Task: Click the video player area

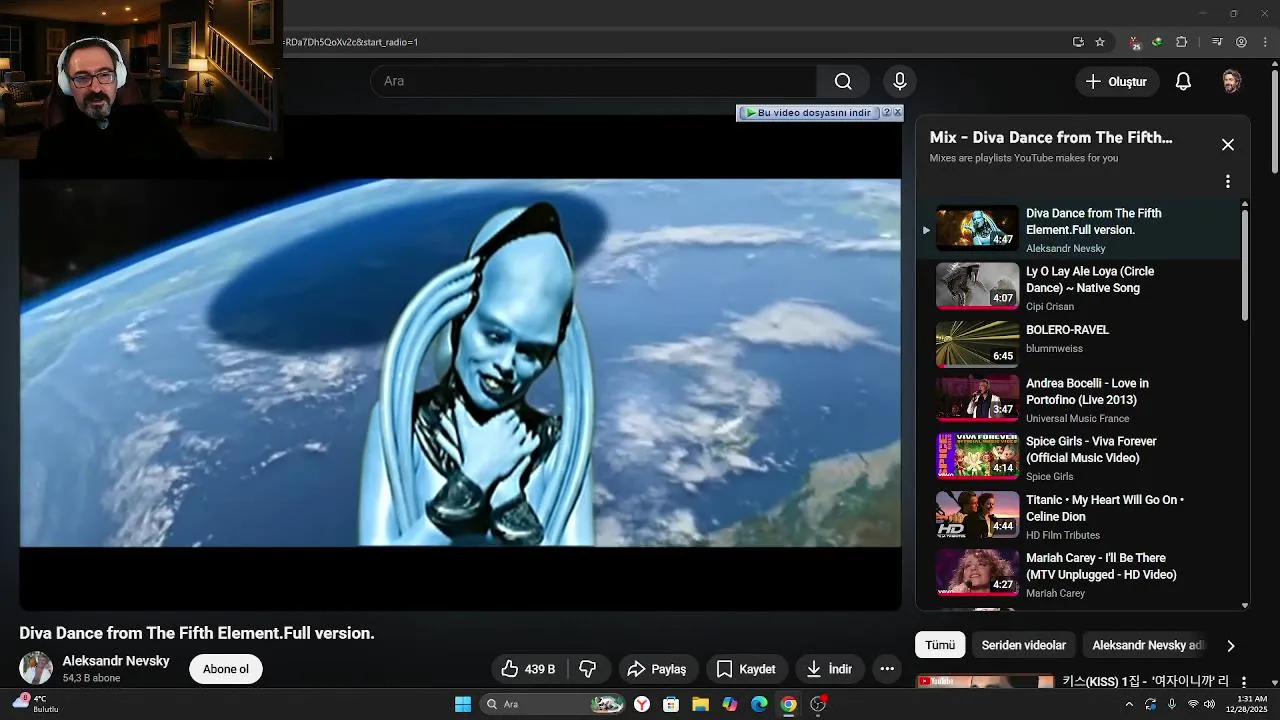Action: [x=460, y=362]
